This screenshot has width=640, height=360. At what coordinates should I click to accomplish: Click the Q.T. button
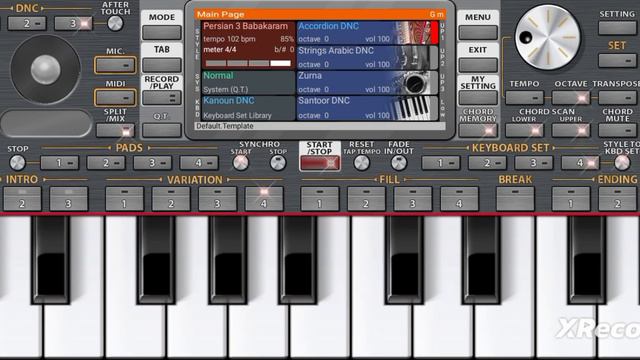point(162,130)
